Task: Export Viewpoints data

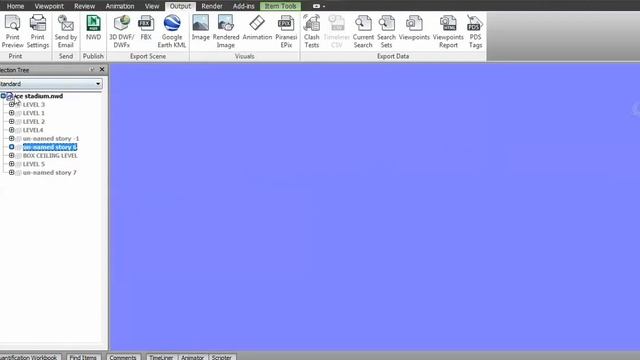Action: pos(414,28)
